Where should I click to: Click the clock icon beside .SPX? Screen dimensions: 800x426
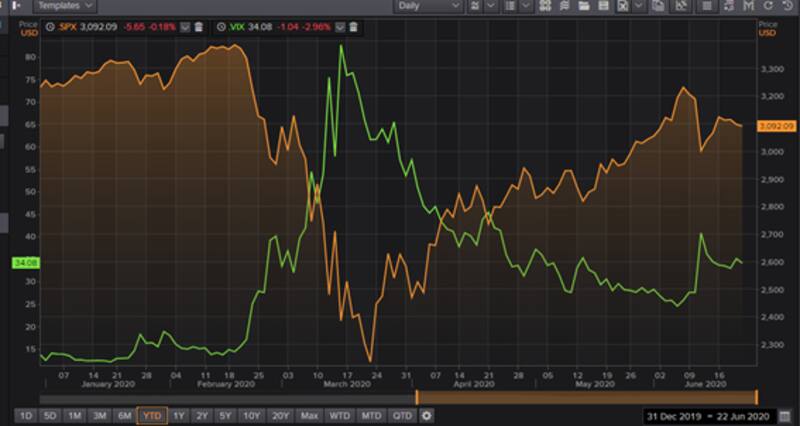click(x=49, y=26)
